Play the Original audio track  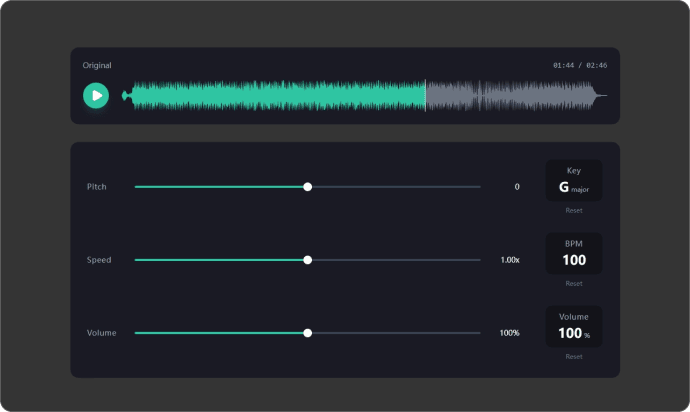coord(96,96)
